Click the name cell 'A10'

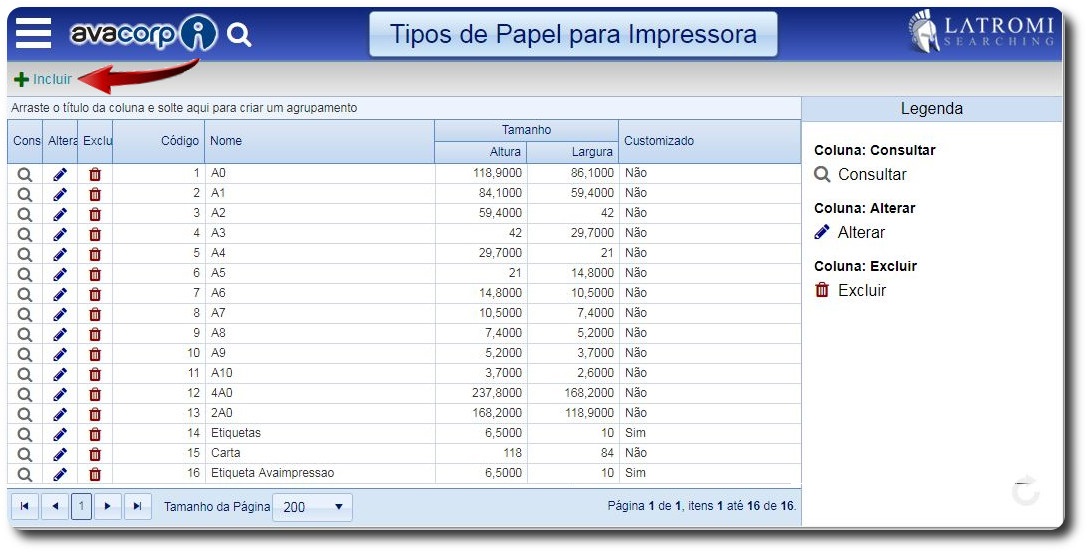pyautogui.click(x=222, y=373)
